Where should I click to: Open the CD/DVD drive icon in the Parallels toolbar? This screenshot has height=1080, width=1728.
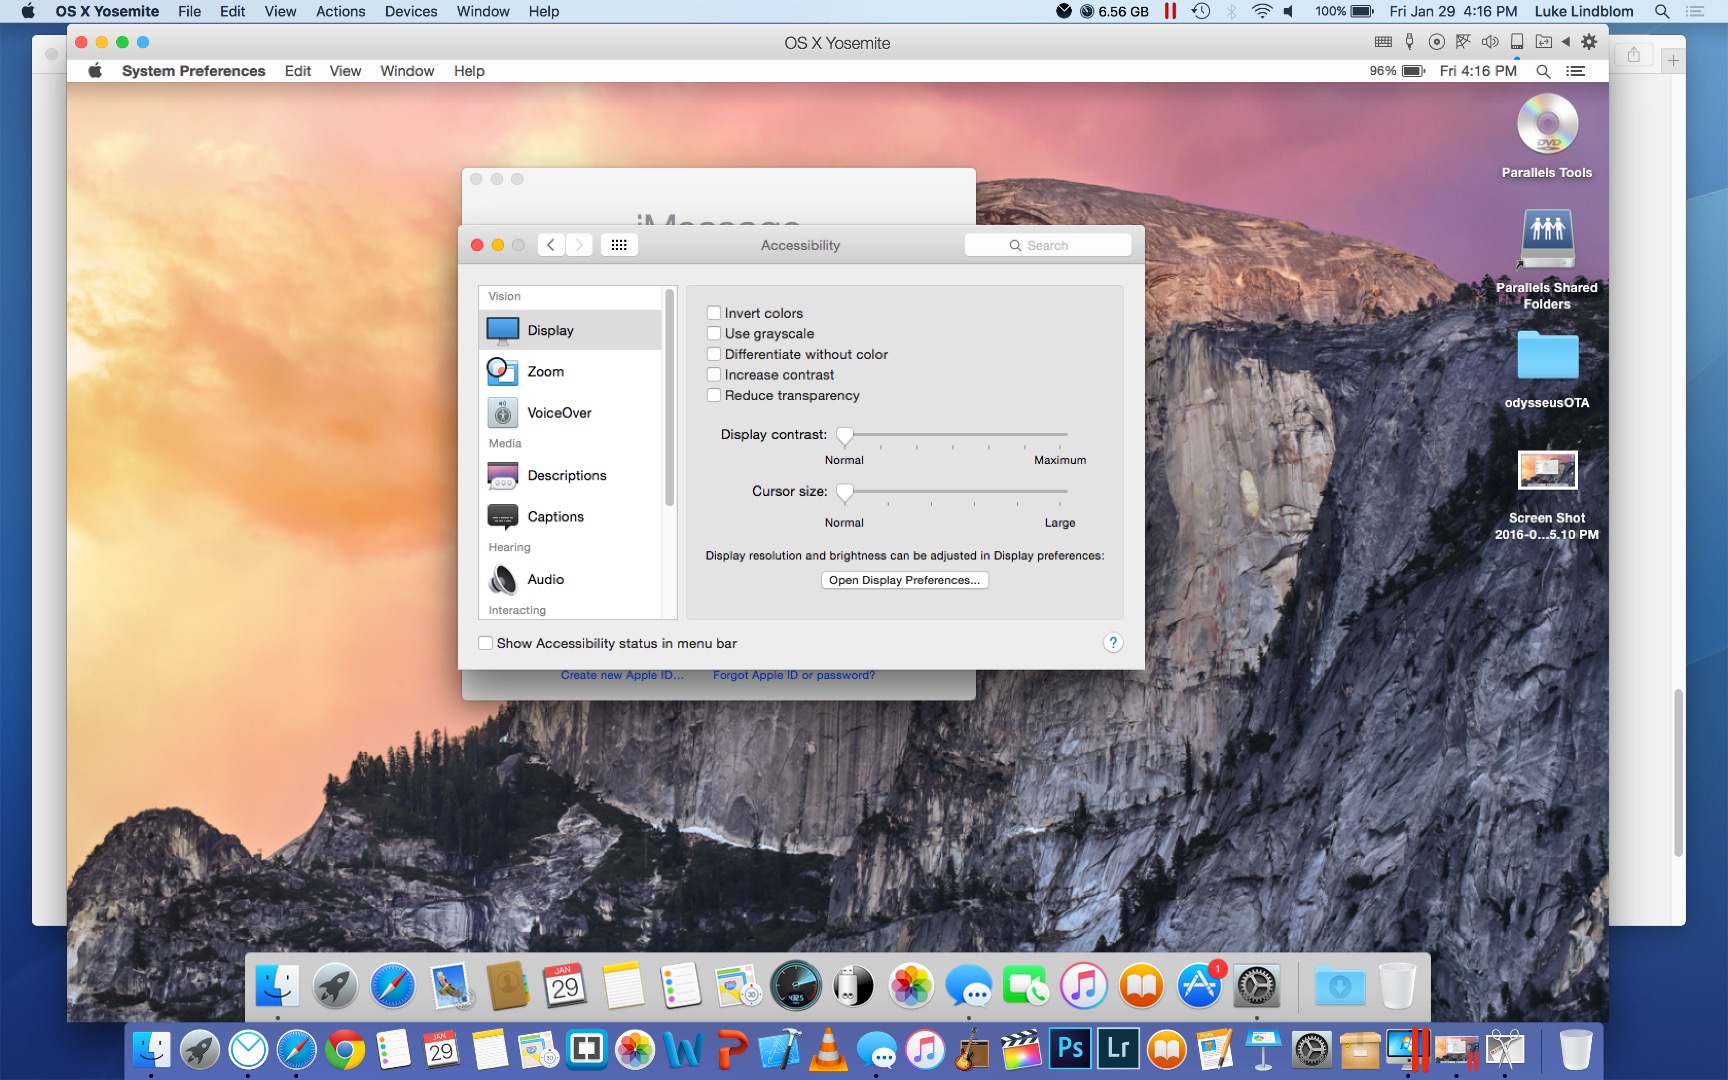coord(1436,42)
